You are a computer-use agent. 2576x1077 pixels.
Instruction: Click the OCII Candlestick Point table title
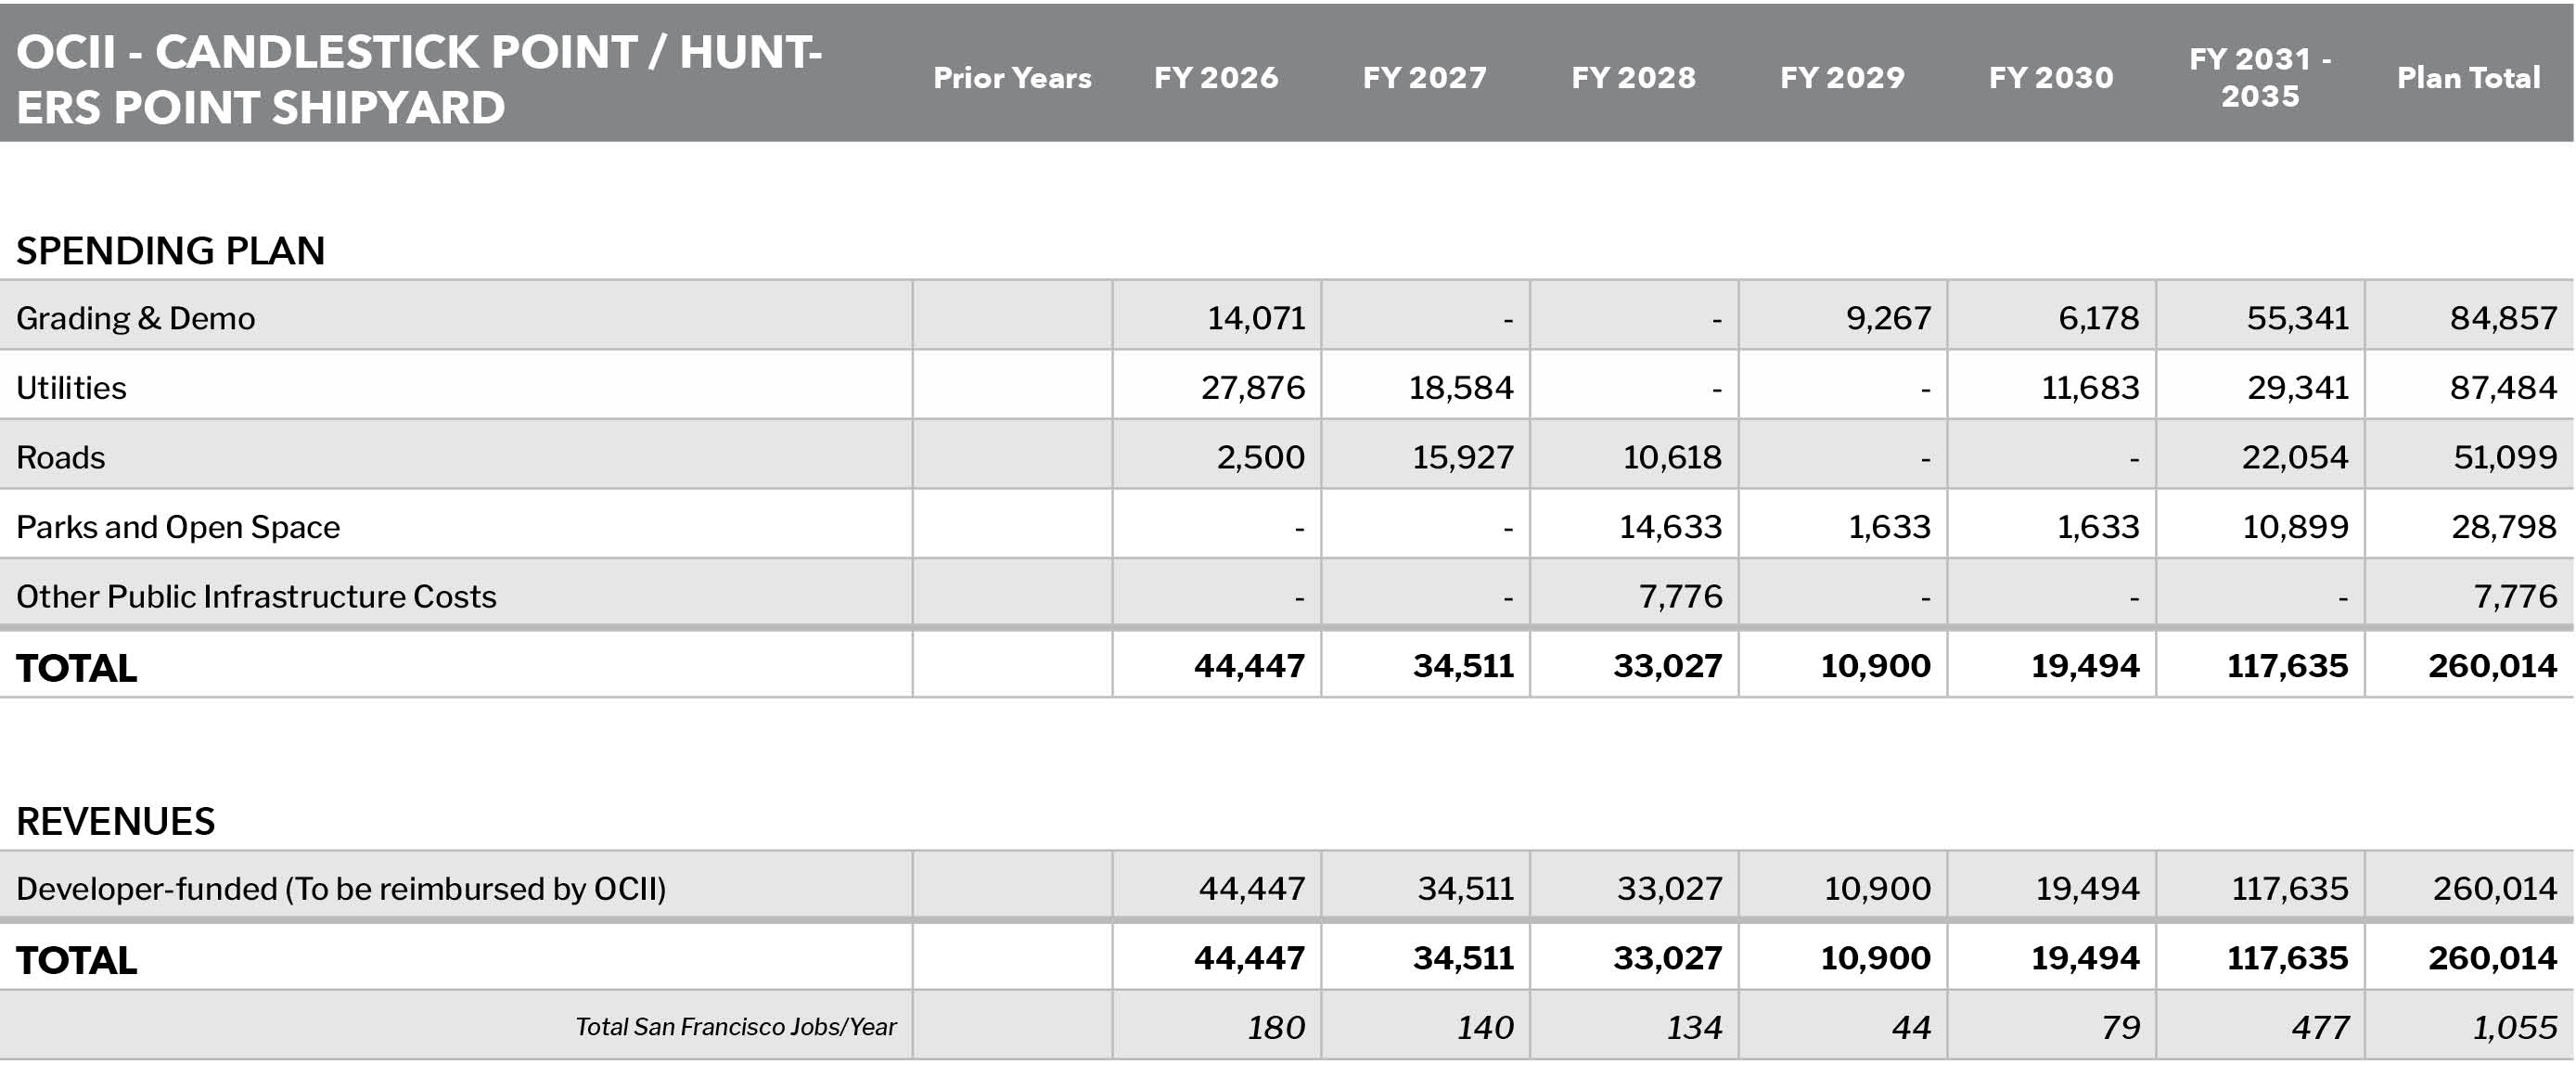pos(419,79)
